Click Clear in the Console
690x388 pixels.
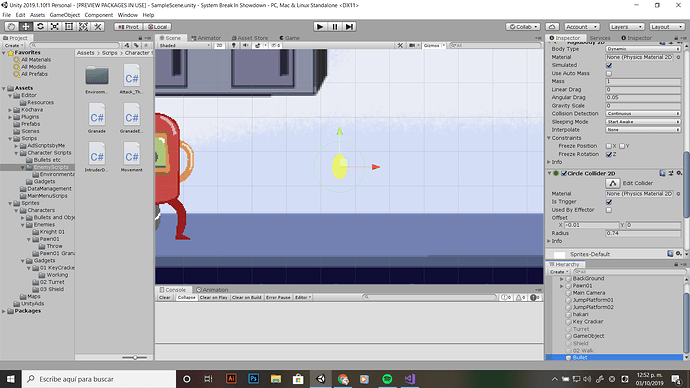165,297
